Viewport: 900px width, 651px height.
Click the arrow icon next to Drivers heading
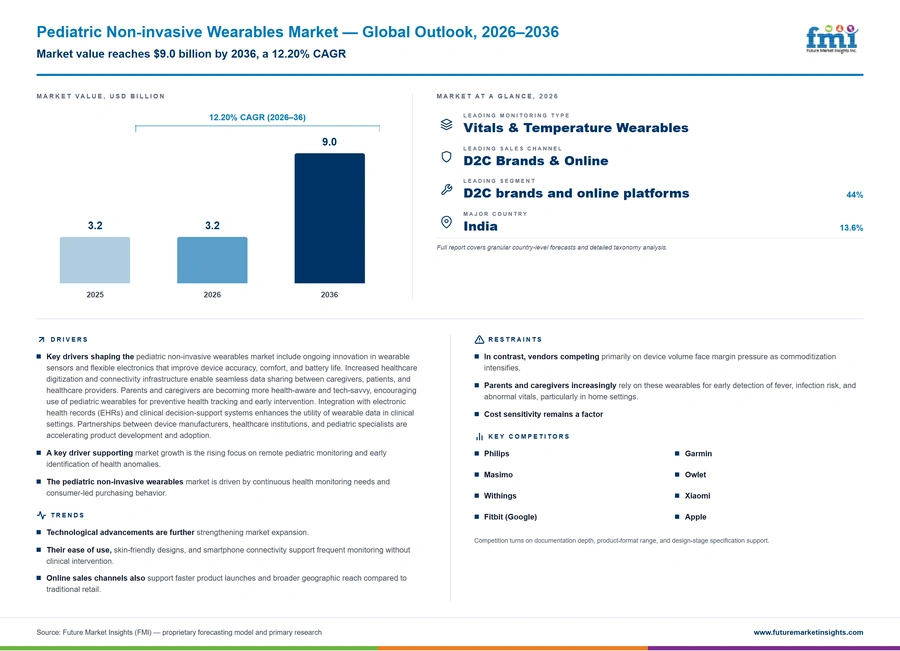click(x=41, y=340)
